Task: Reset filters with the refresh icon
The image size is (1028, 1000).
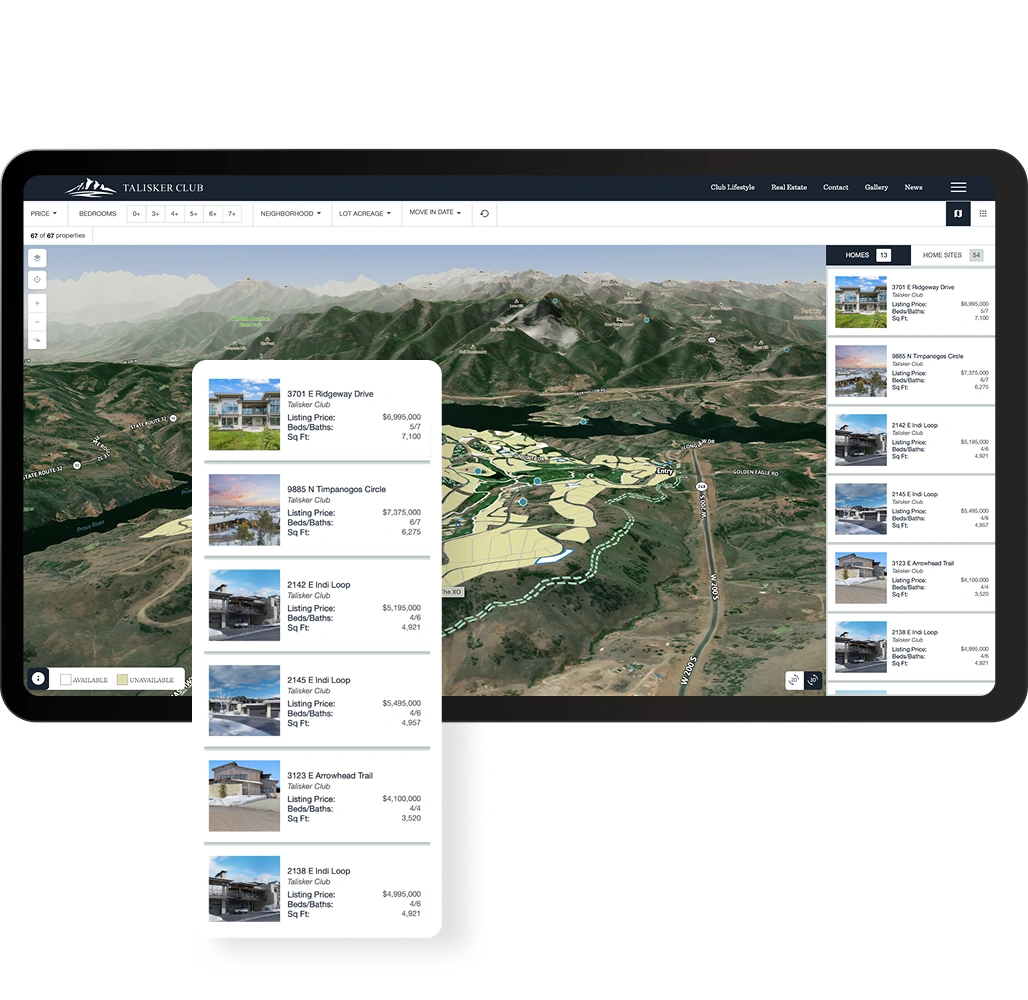Action: (484, 214)
